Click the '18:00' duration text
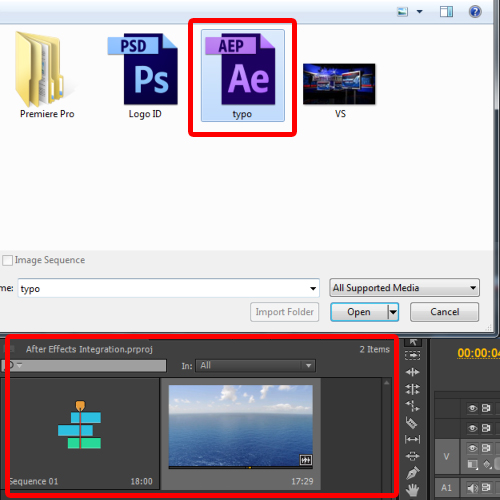The width and height of the screenshot is (500, 500). pyautogui.click(x=141, y=481)
